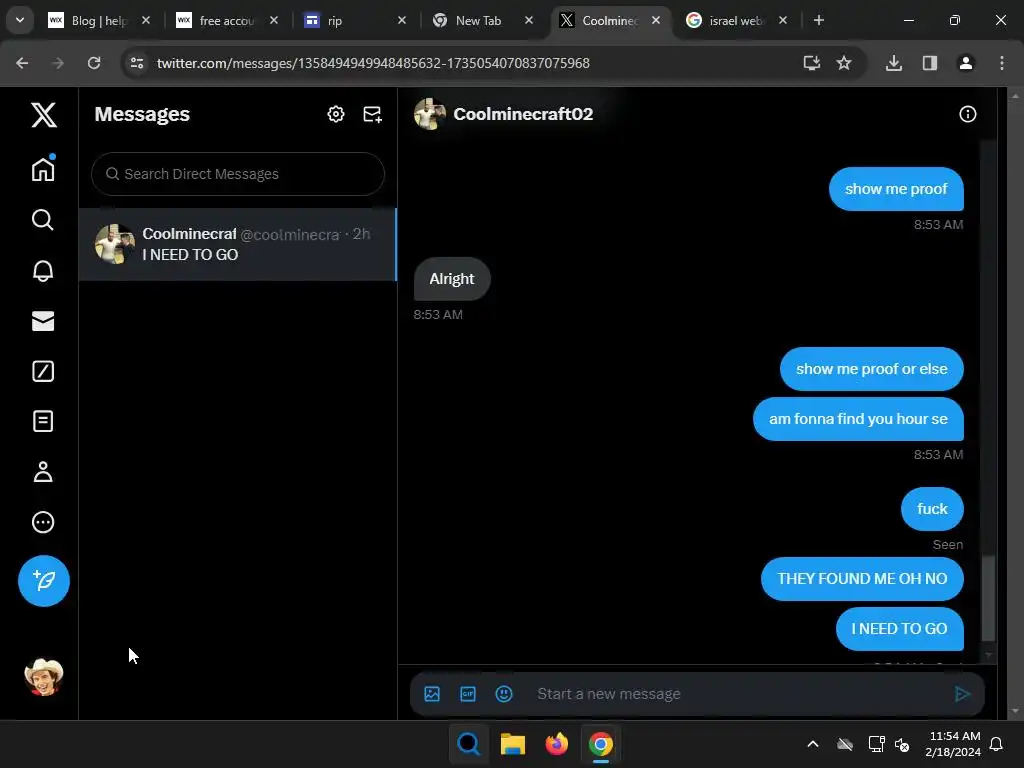Open Lists icon in the sidebar
The image size is (1024, 768).
point(43,421)
